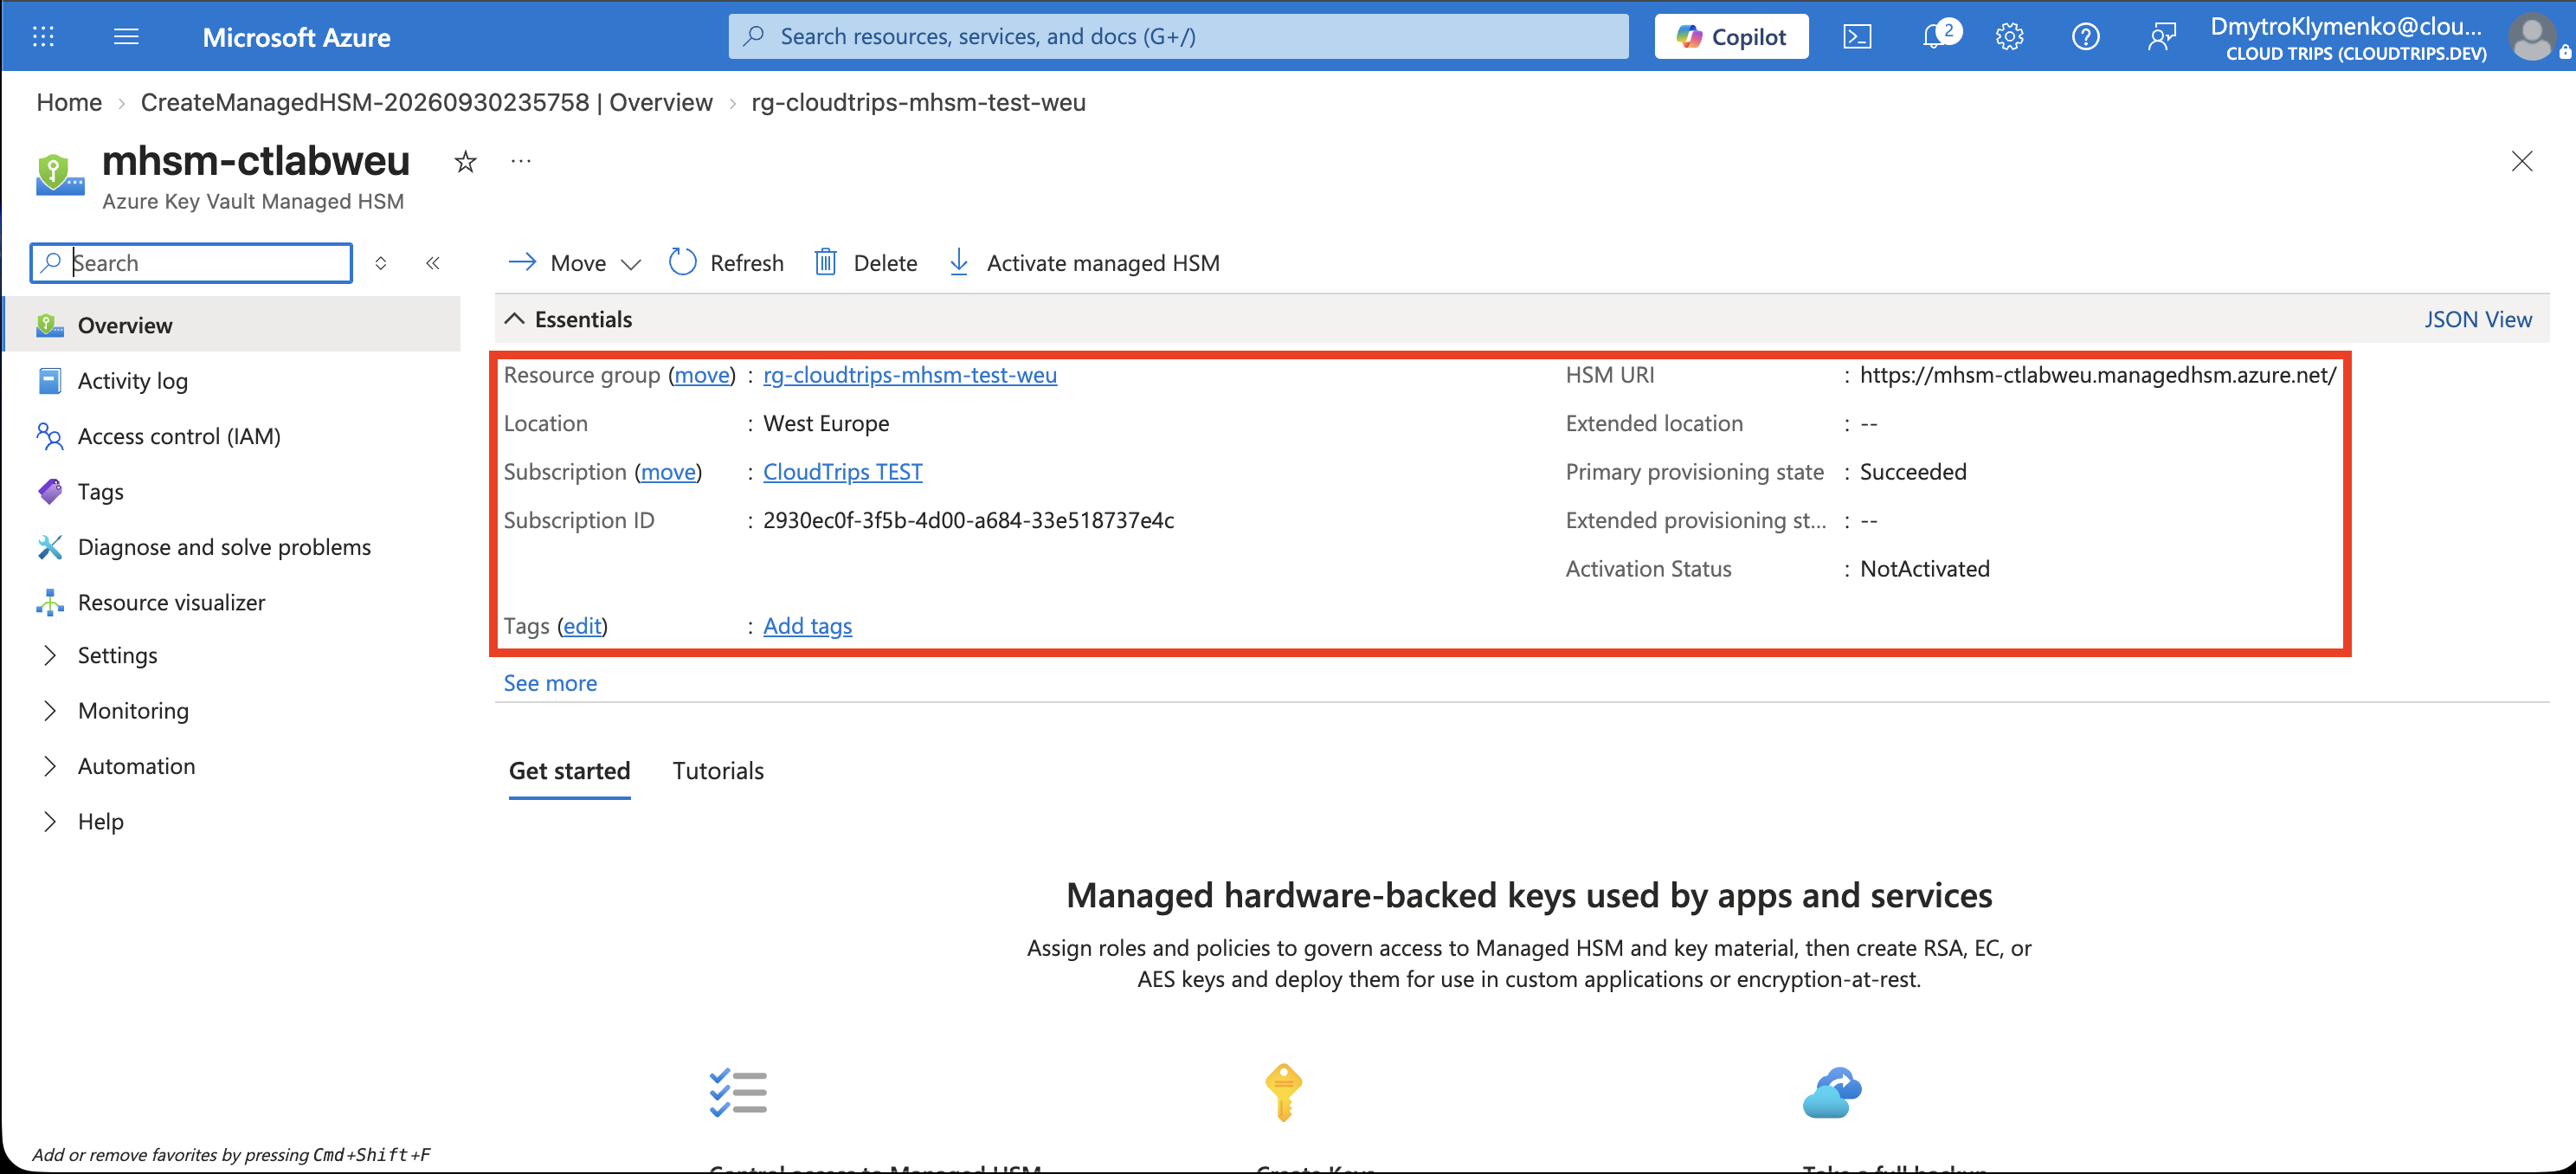The width and height of the screenshot is (2576, 1174).
Task: Open the portal hamburger menu
Action: click(126, 37)
